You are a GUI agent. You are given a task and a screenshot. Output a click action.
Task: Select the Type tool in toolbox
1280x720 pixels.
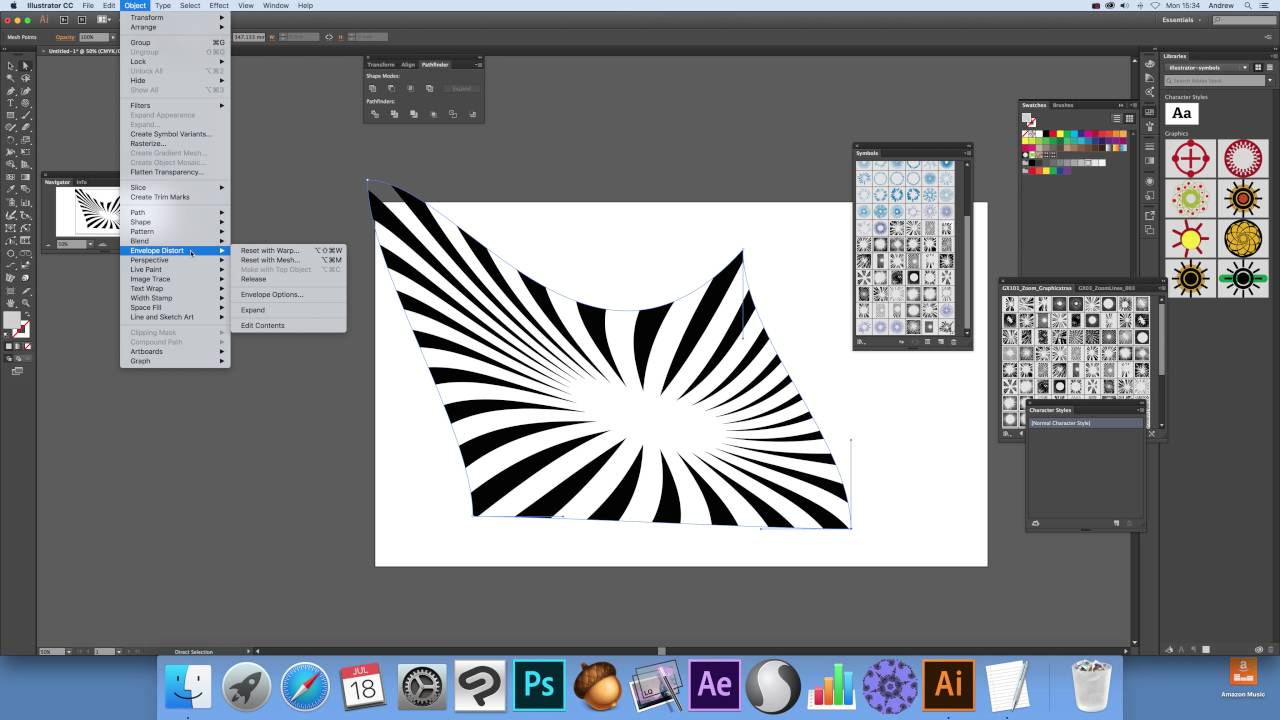click(10, 103)
